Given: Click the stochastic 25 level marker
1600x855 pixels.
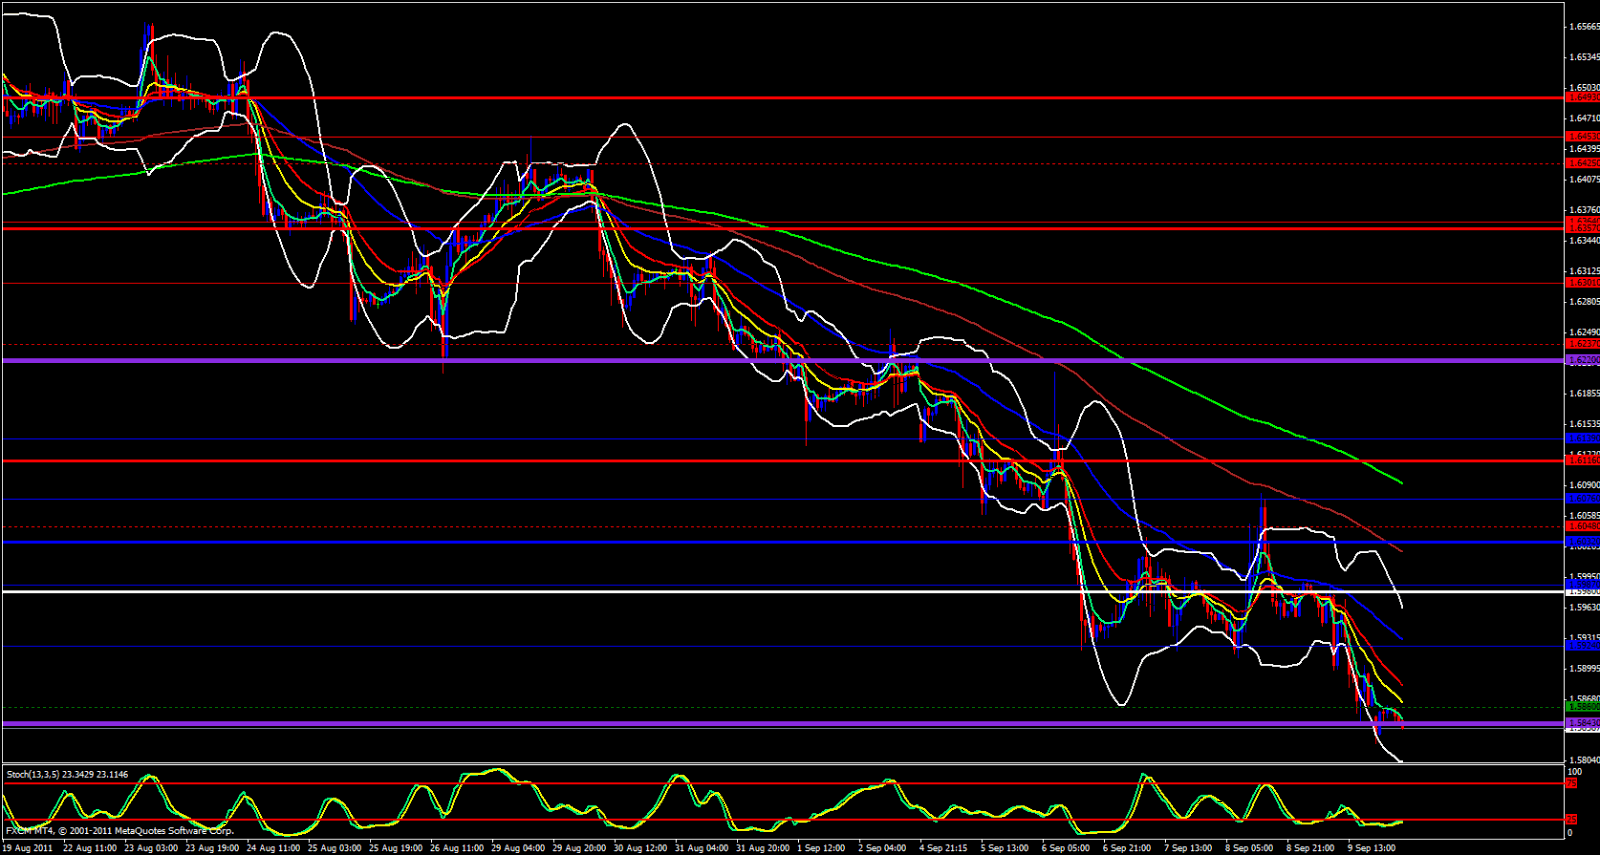Looking at the screenshot, I should click(x=1571, y=820).
